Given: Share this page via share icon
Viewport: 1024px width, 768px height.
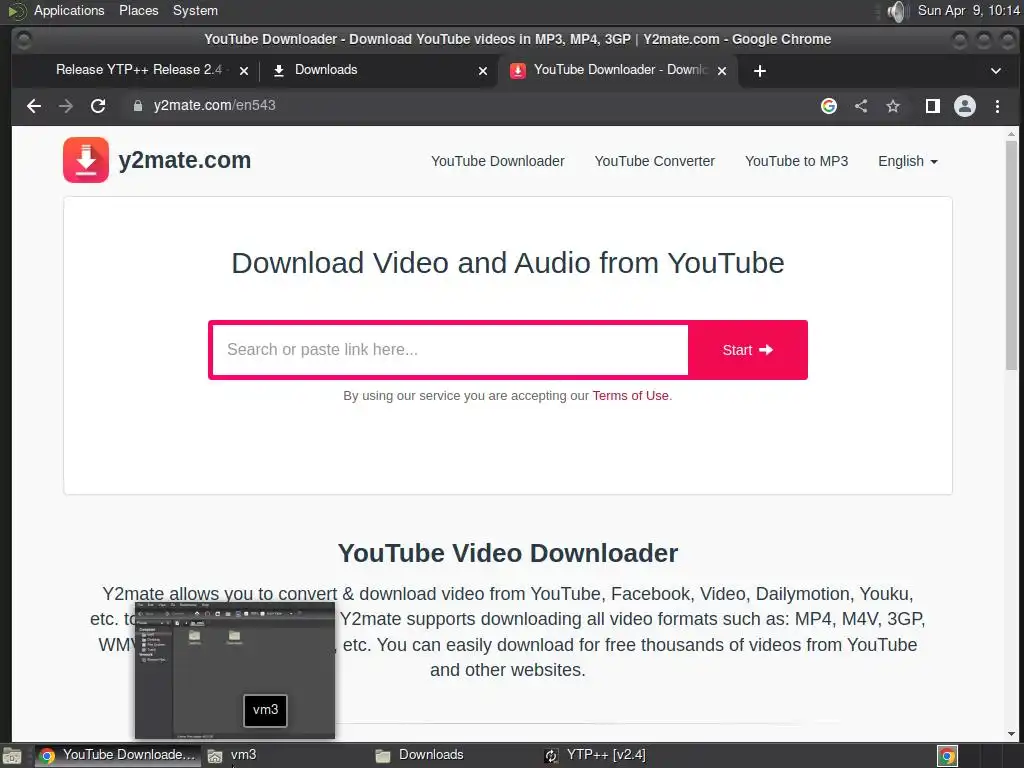Looking at the screenshot, I should [861, 106].
